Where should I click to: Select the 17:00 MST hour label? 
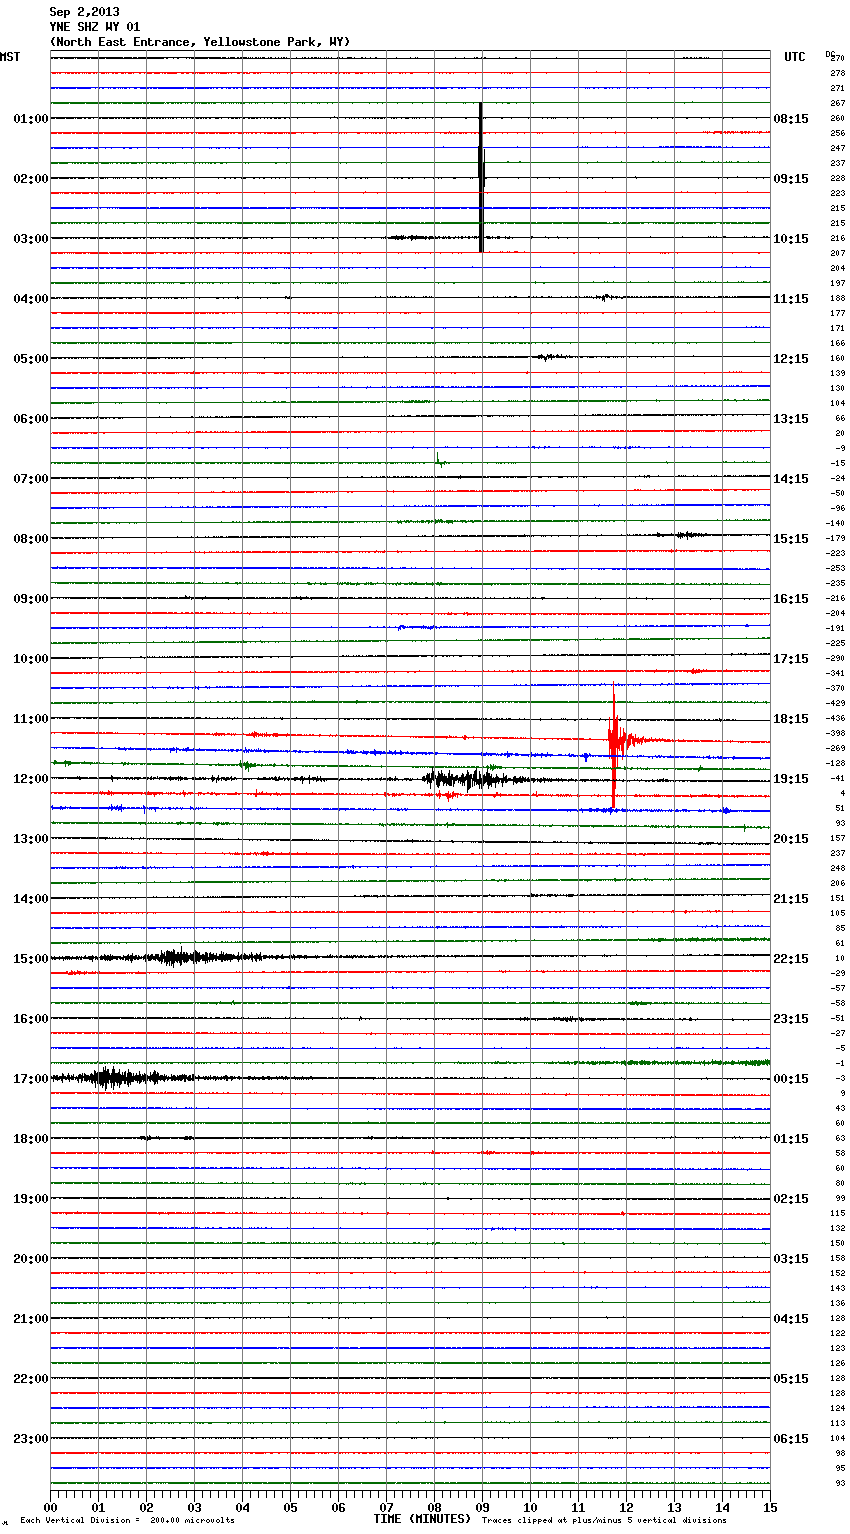pyautogui.click(x=31, y=1079)
